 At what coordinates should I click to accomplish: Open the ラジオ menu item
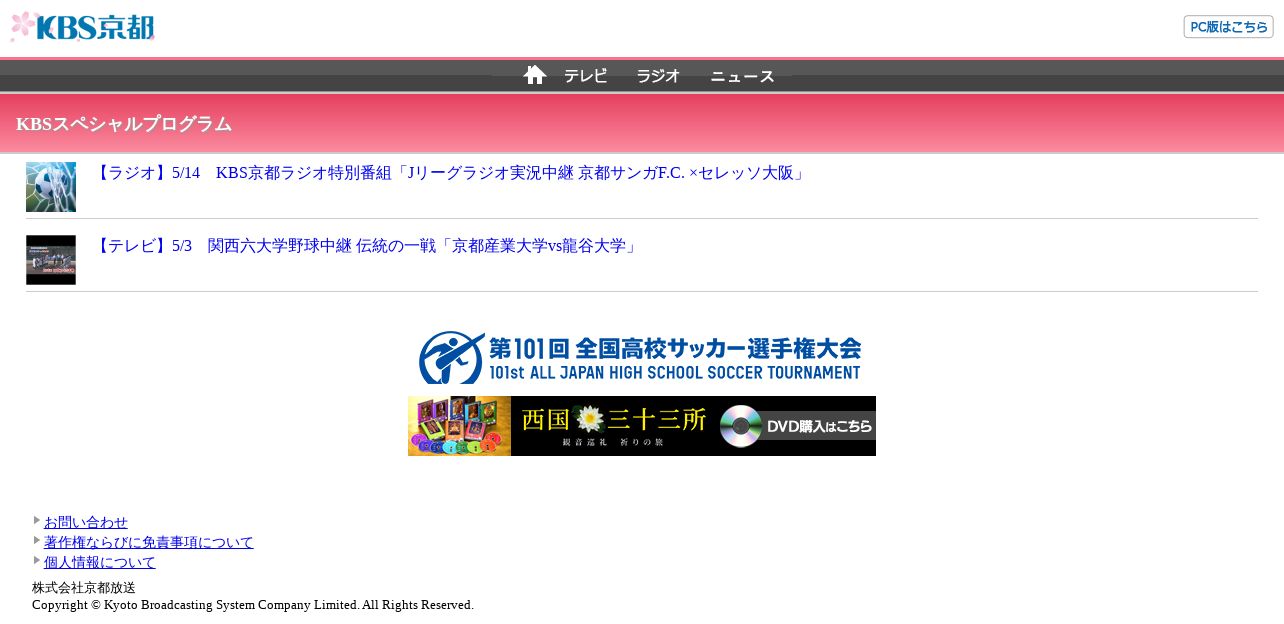coord(658,76)
